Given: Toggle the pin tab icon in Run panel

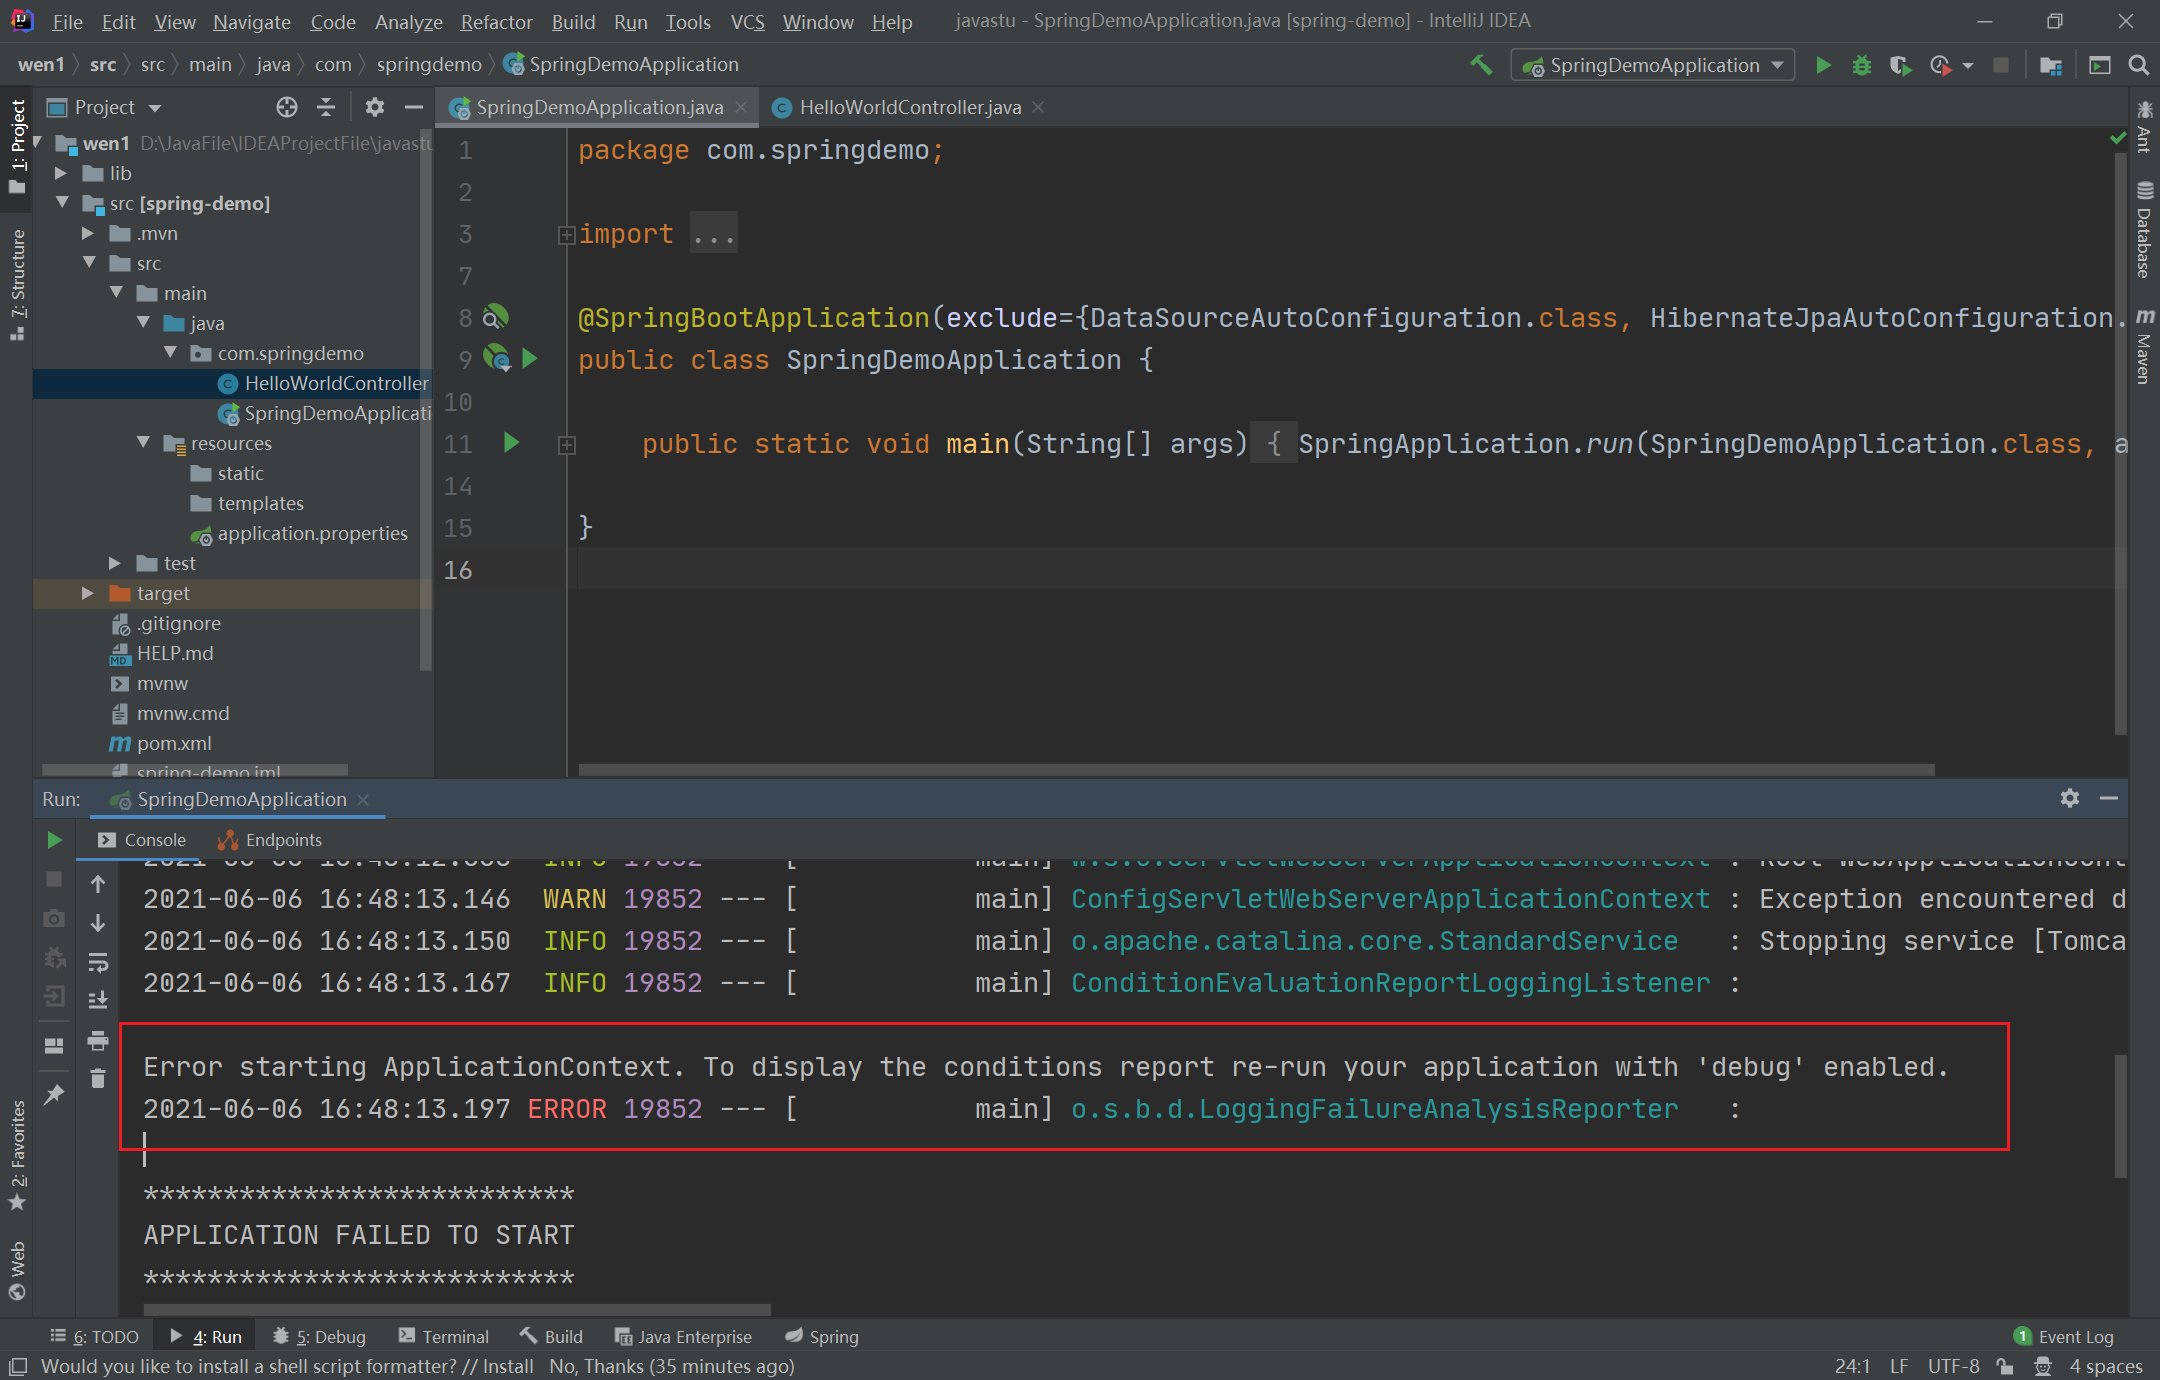Looking at the screenshot, I should [55, 1094].
